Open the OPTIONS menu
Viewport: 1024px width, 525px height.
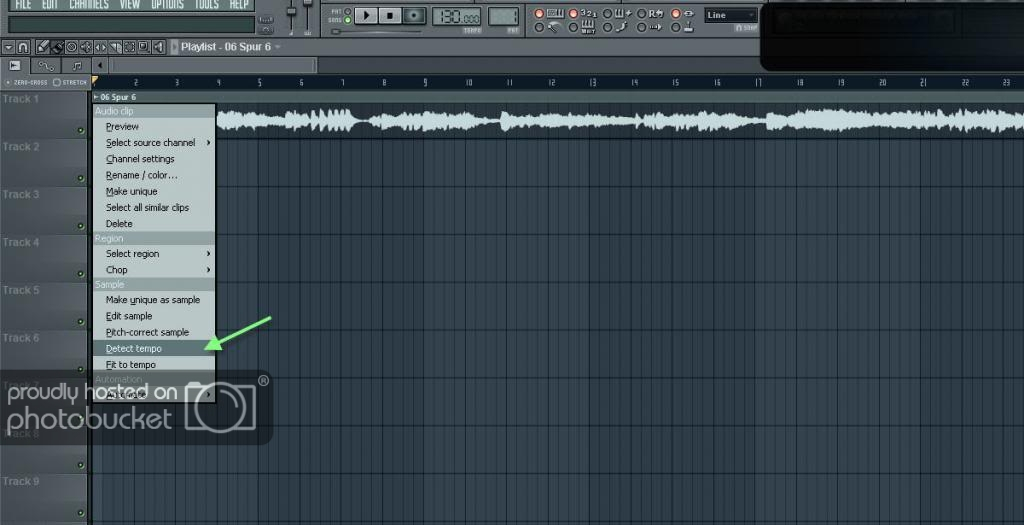point(167,5)
